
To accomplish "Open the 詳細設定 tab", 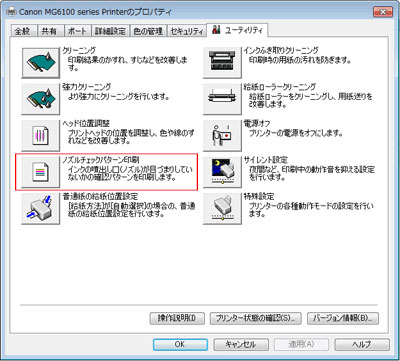I will [x=110, y=31].
